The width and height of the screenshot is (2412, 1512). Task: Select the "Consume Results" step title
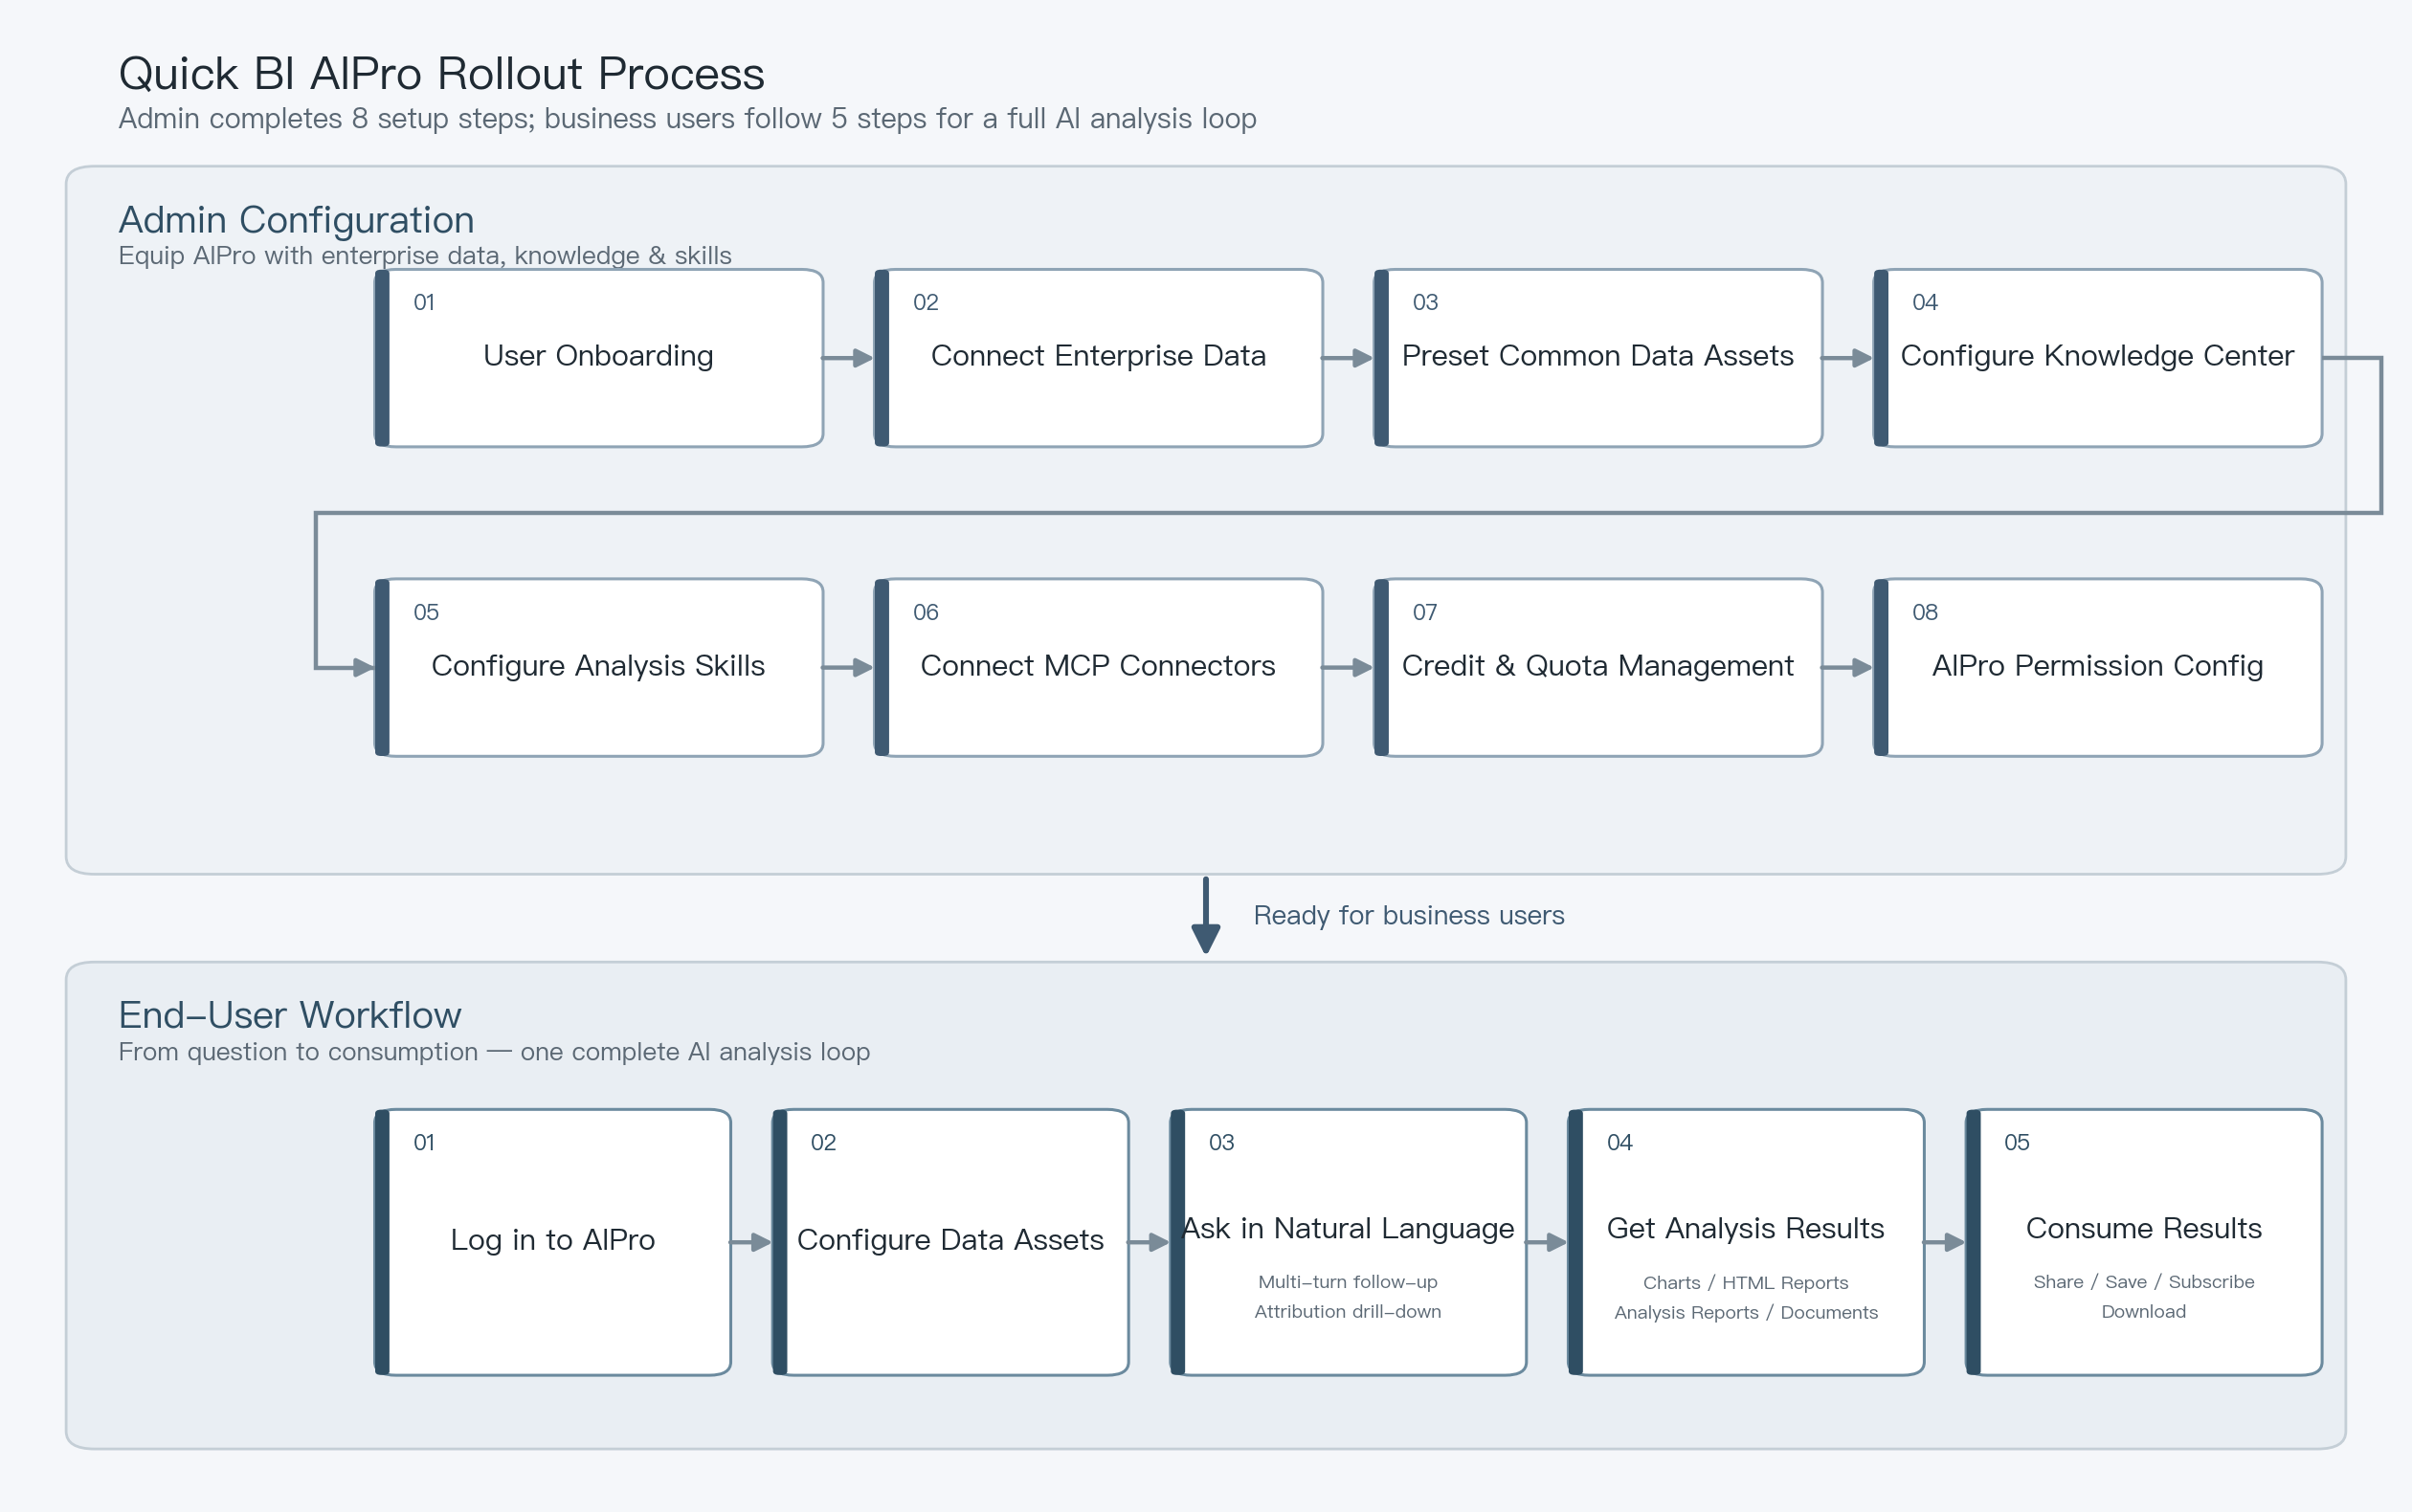coord(2144,1228)
